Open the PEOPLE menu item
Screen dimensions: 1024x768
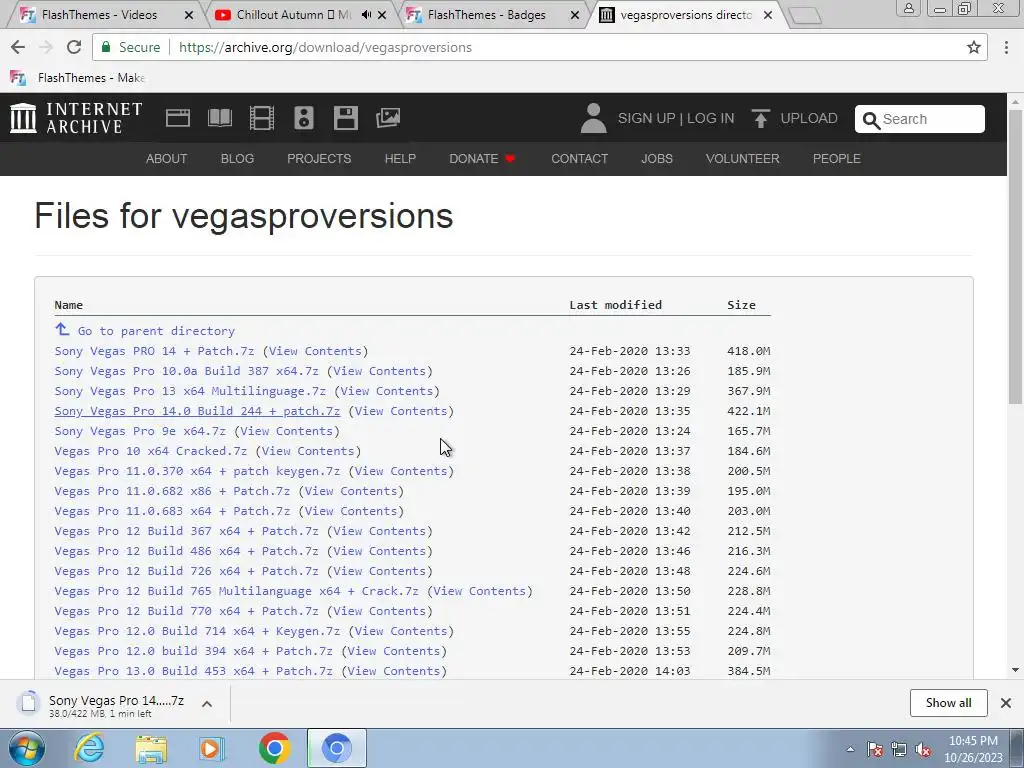point(837,159)
